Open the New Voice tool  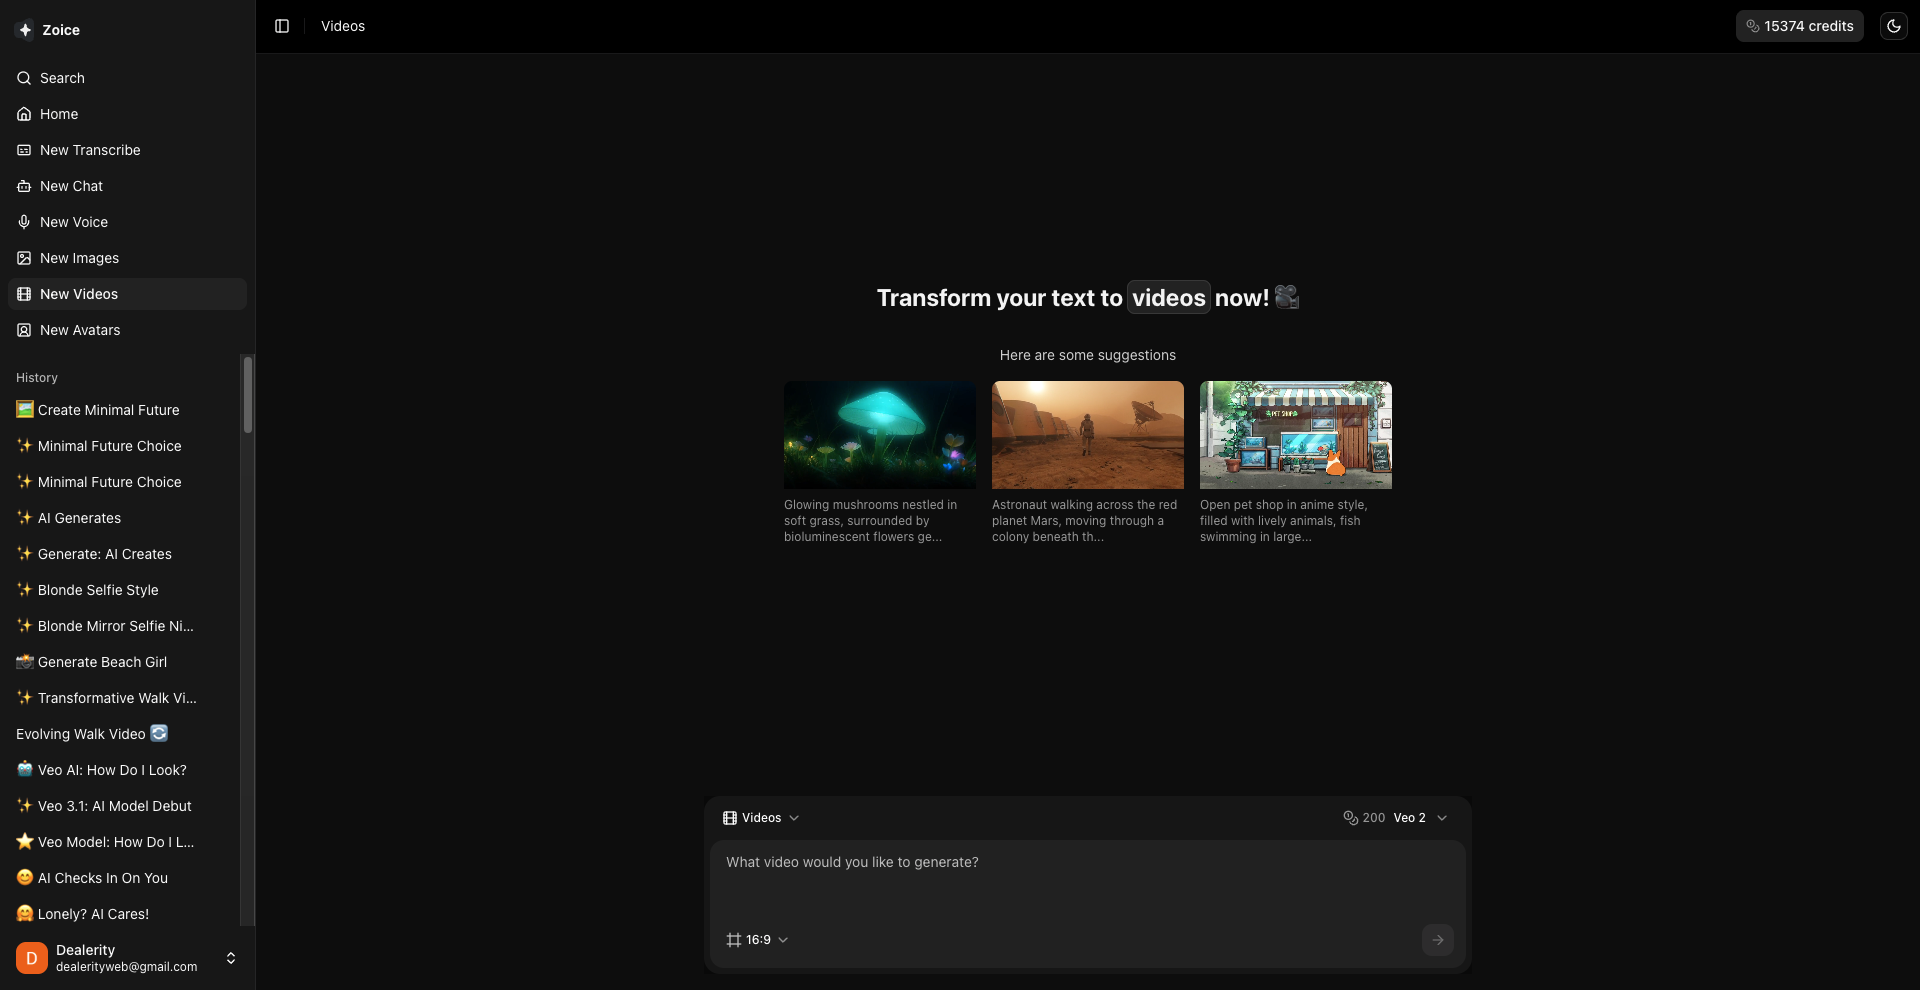[73, 221]
